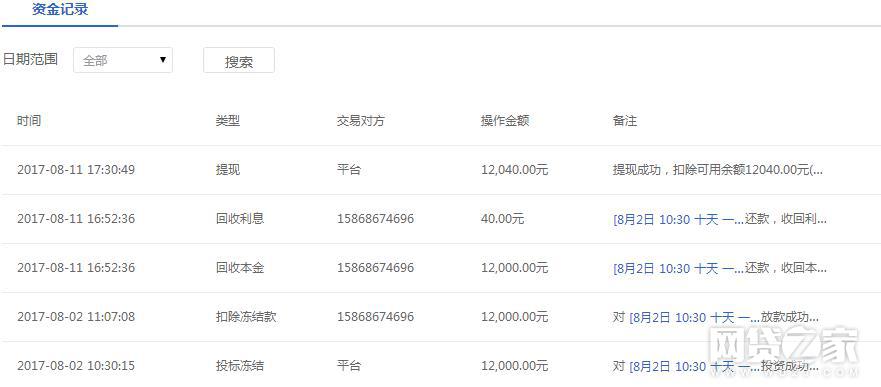Click 平台 in the 投标冻结 row
Viewport: 881px width, 387px height.
pos(348,366)
